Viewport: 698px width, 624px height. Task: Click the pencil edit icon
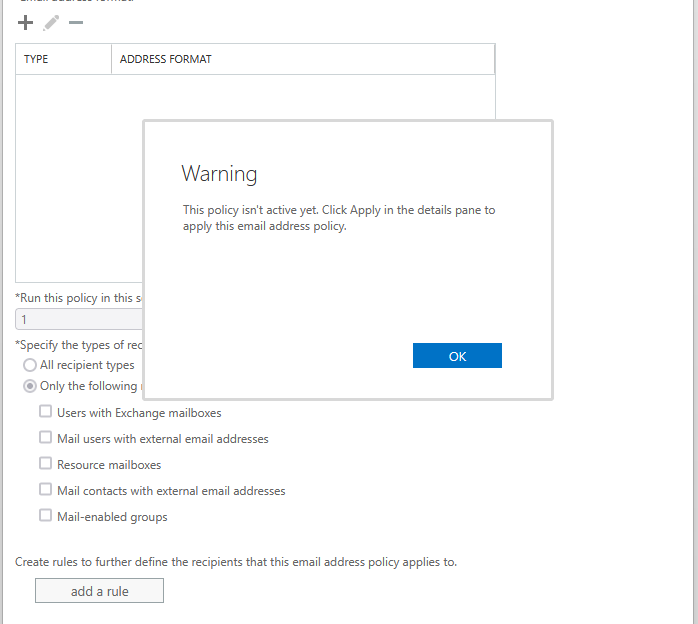(x=51, y=22)
